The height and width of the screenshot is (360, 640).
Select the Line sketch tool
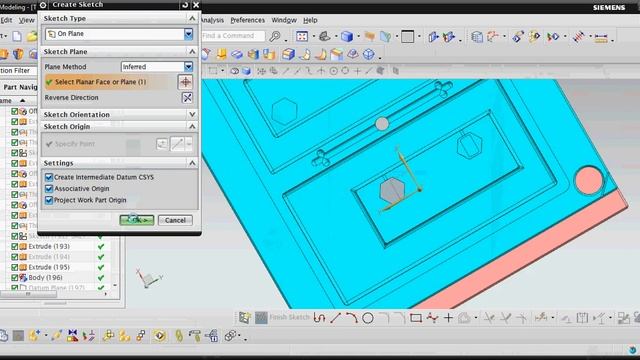click(336, 318)
